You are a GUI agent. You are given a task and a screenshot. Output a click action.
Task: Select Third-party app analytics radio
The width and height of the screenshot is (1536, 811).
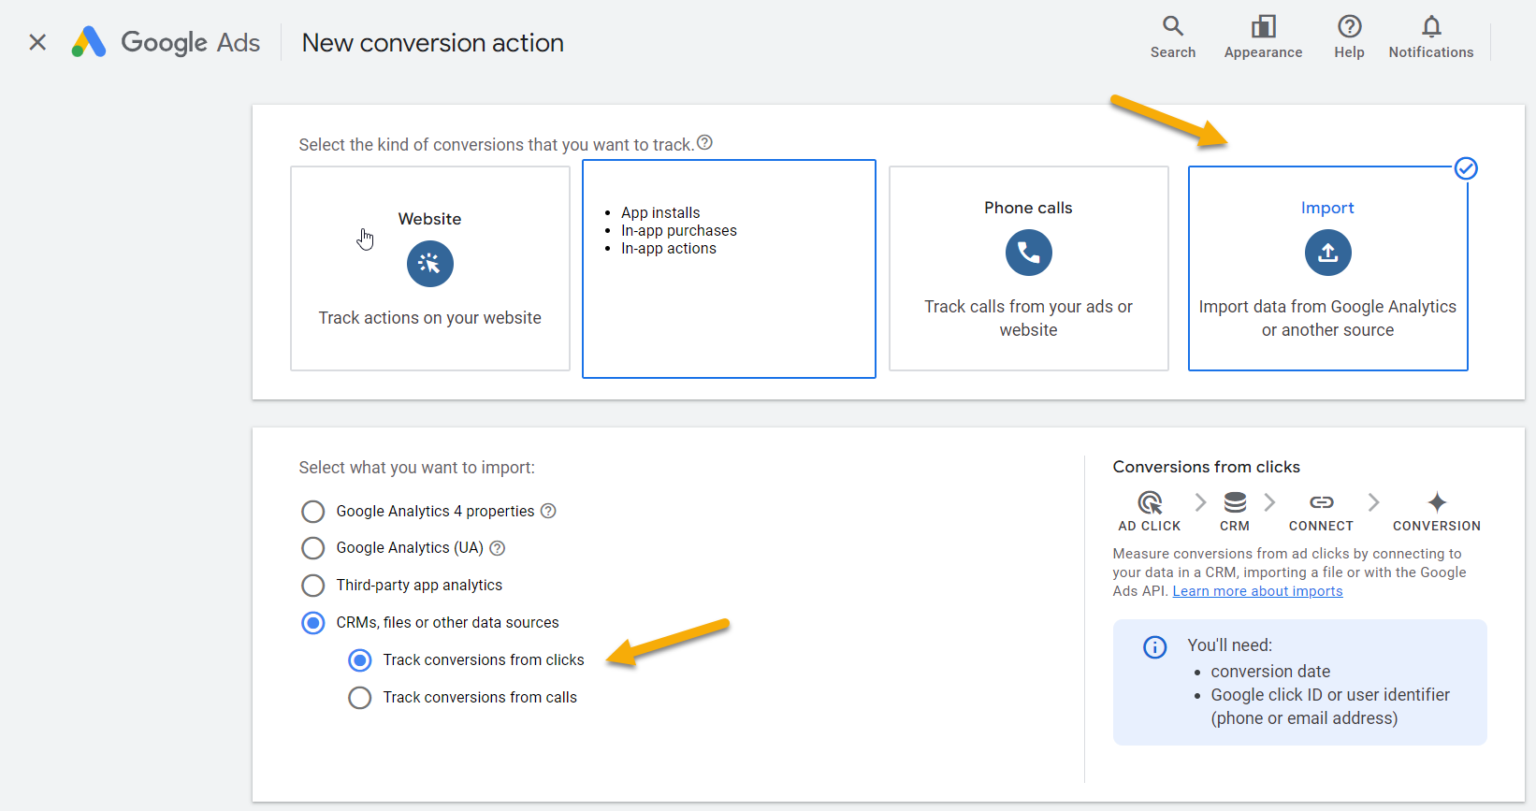click(313, 585)
